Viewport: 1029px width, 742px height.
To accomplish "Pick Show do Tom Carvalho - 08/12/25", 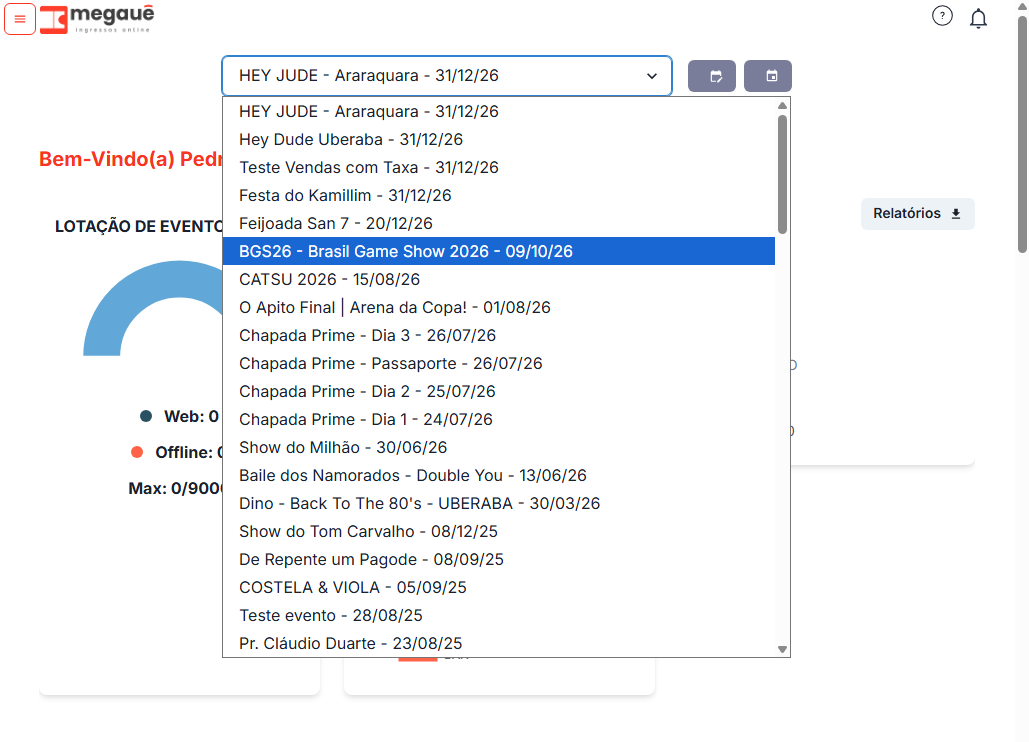I will coord(499,531).
